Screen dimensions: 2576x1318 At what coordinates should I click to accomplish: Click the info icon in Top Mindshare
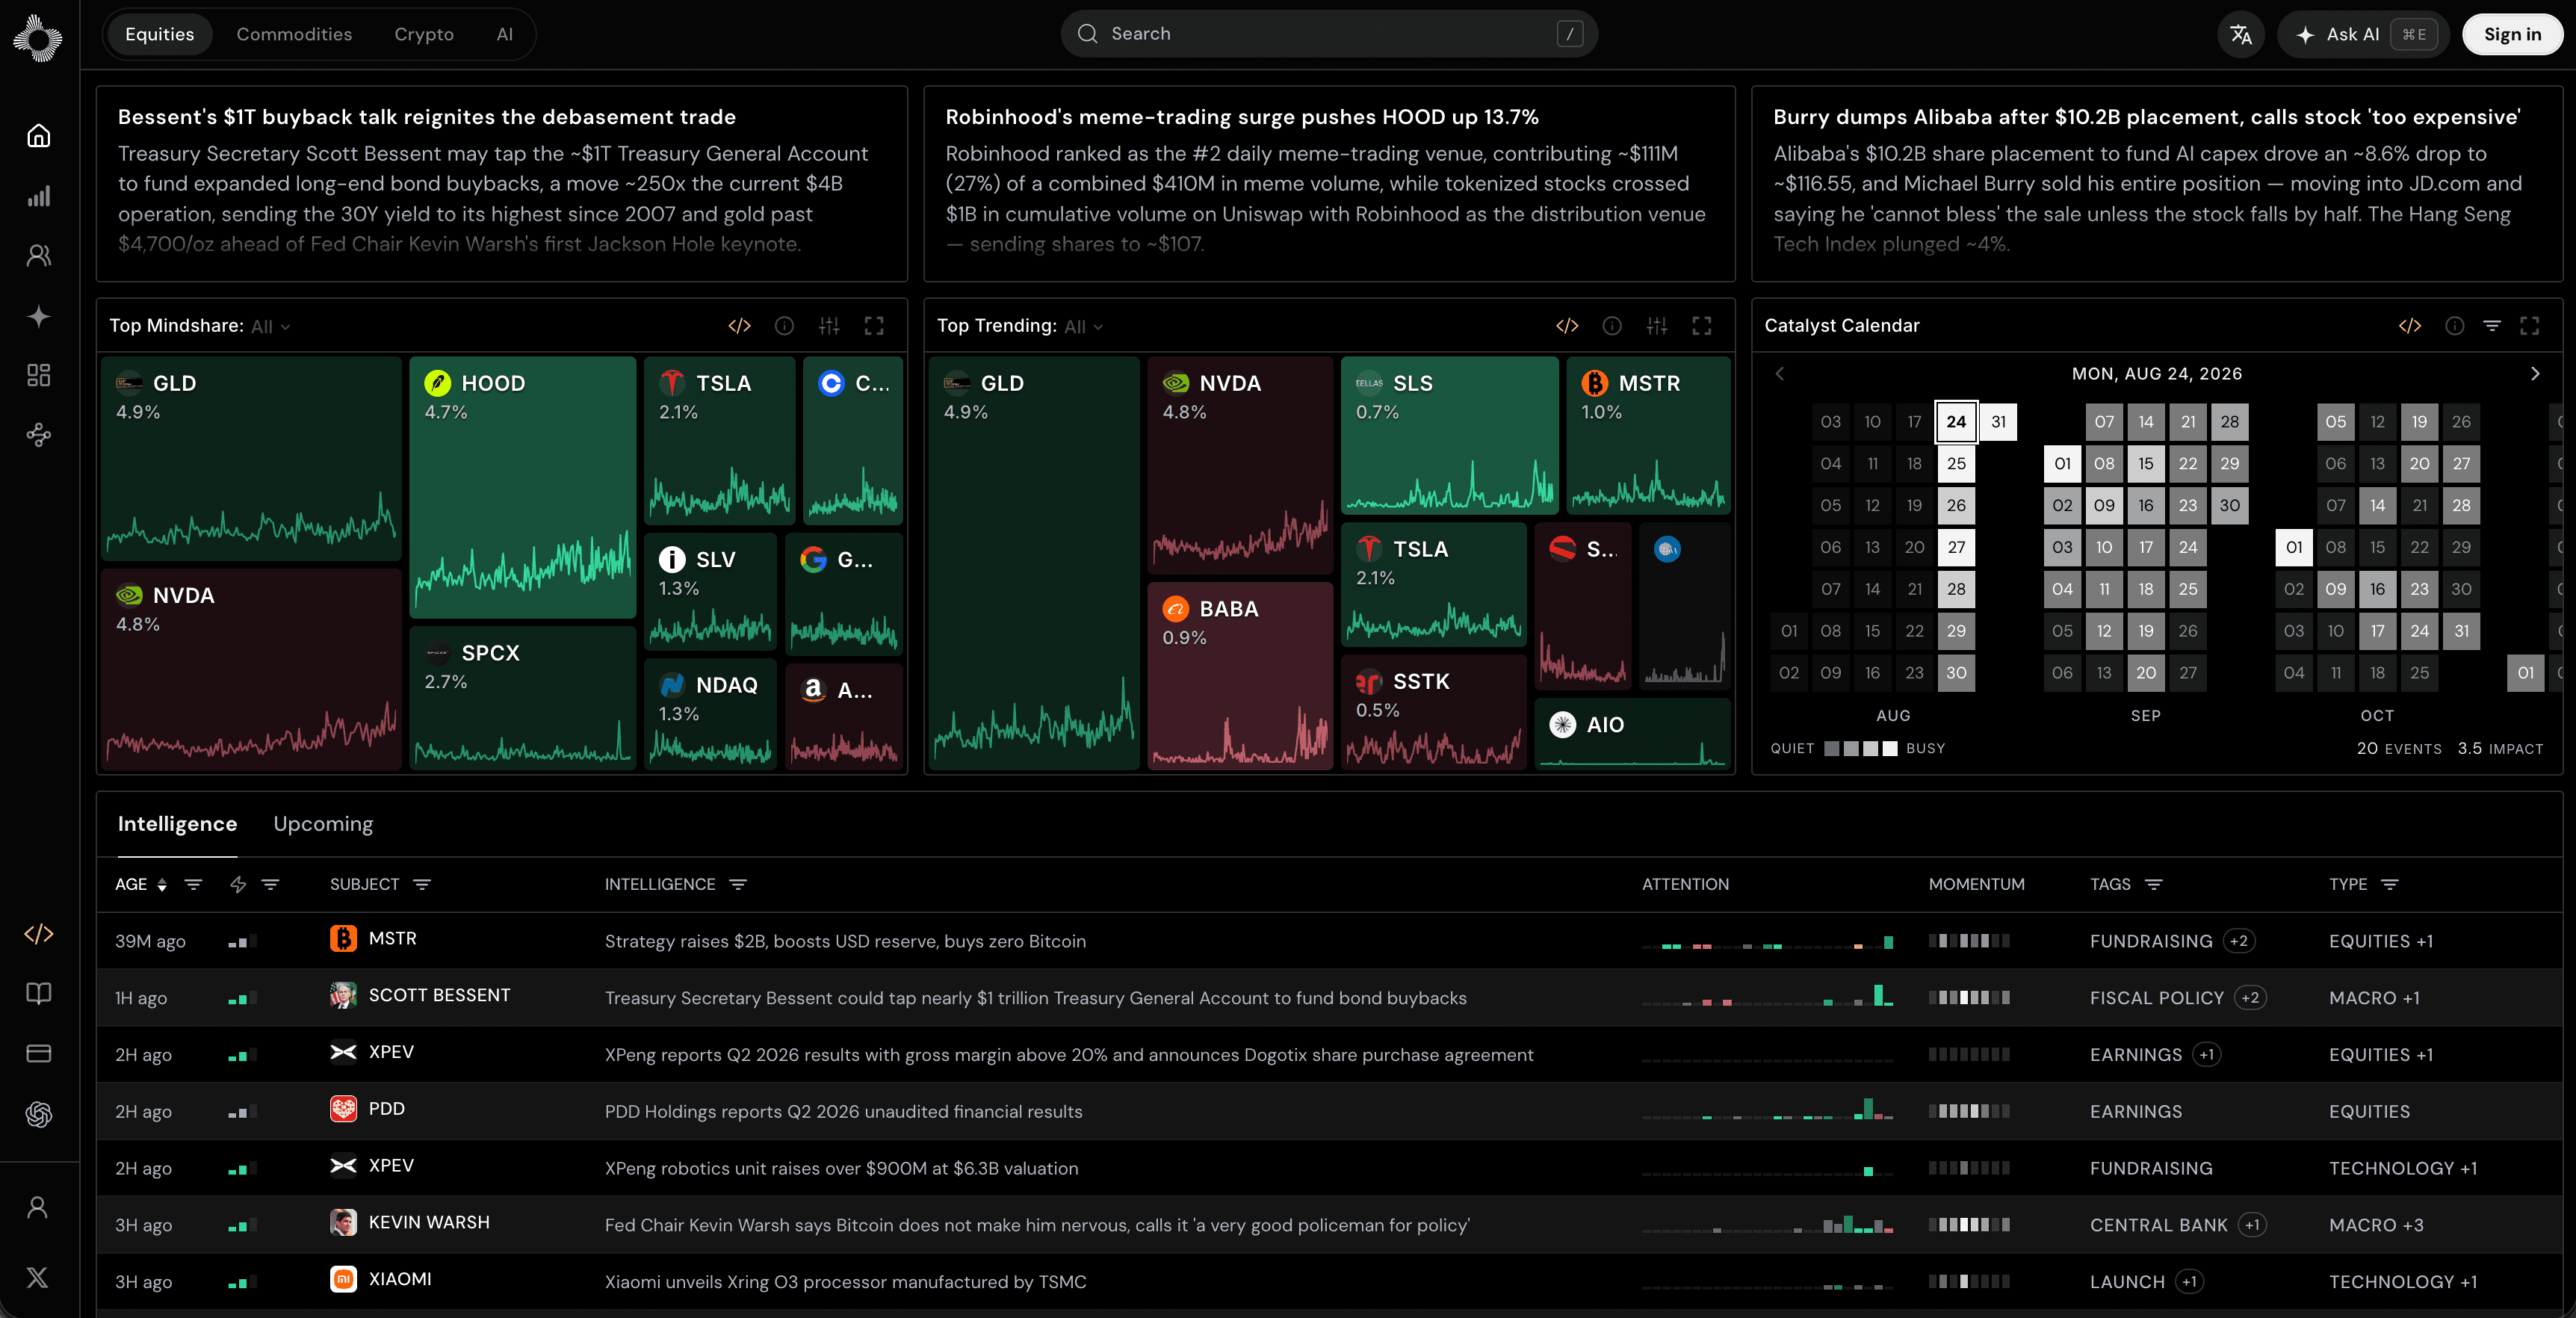pos(784,326)
